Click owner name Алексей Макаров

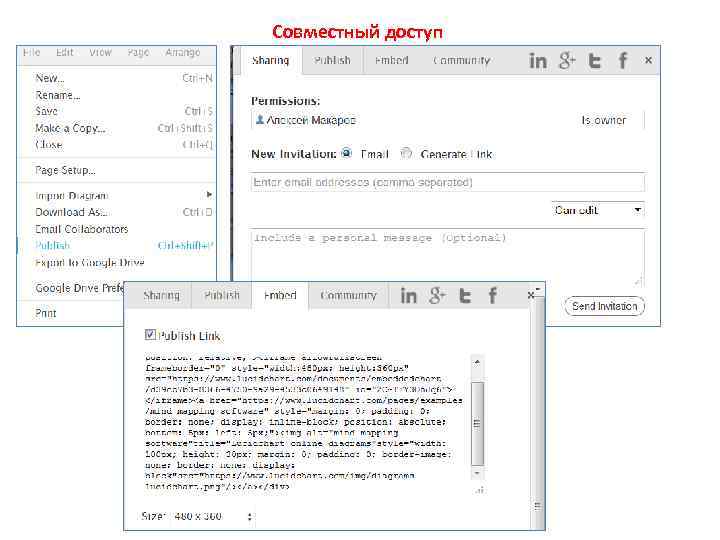pyautogui.click(x=311, y=120)
